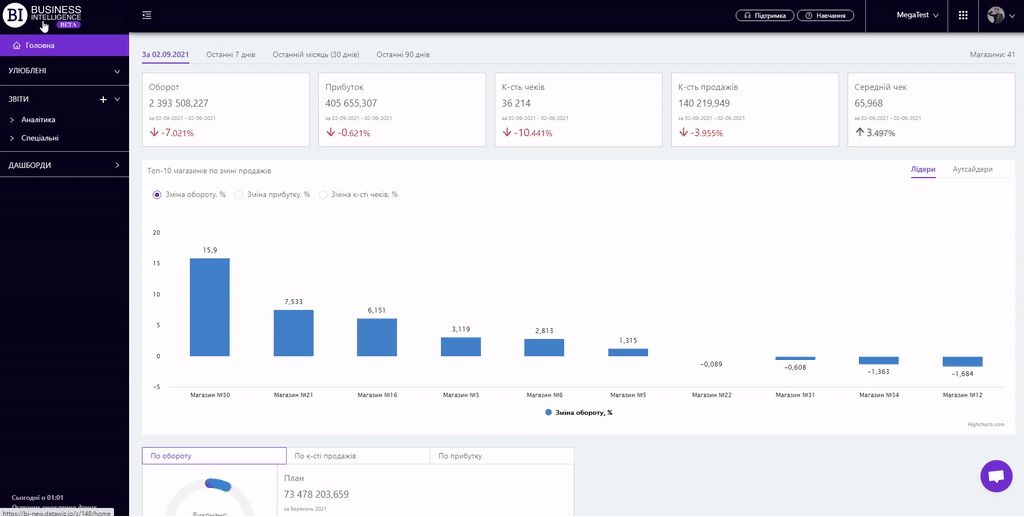Select the Зміна к-сті чеків radio button
1024x517 pixels.
[x=323, y=194]
